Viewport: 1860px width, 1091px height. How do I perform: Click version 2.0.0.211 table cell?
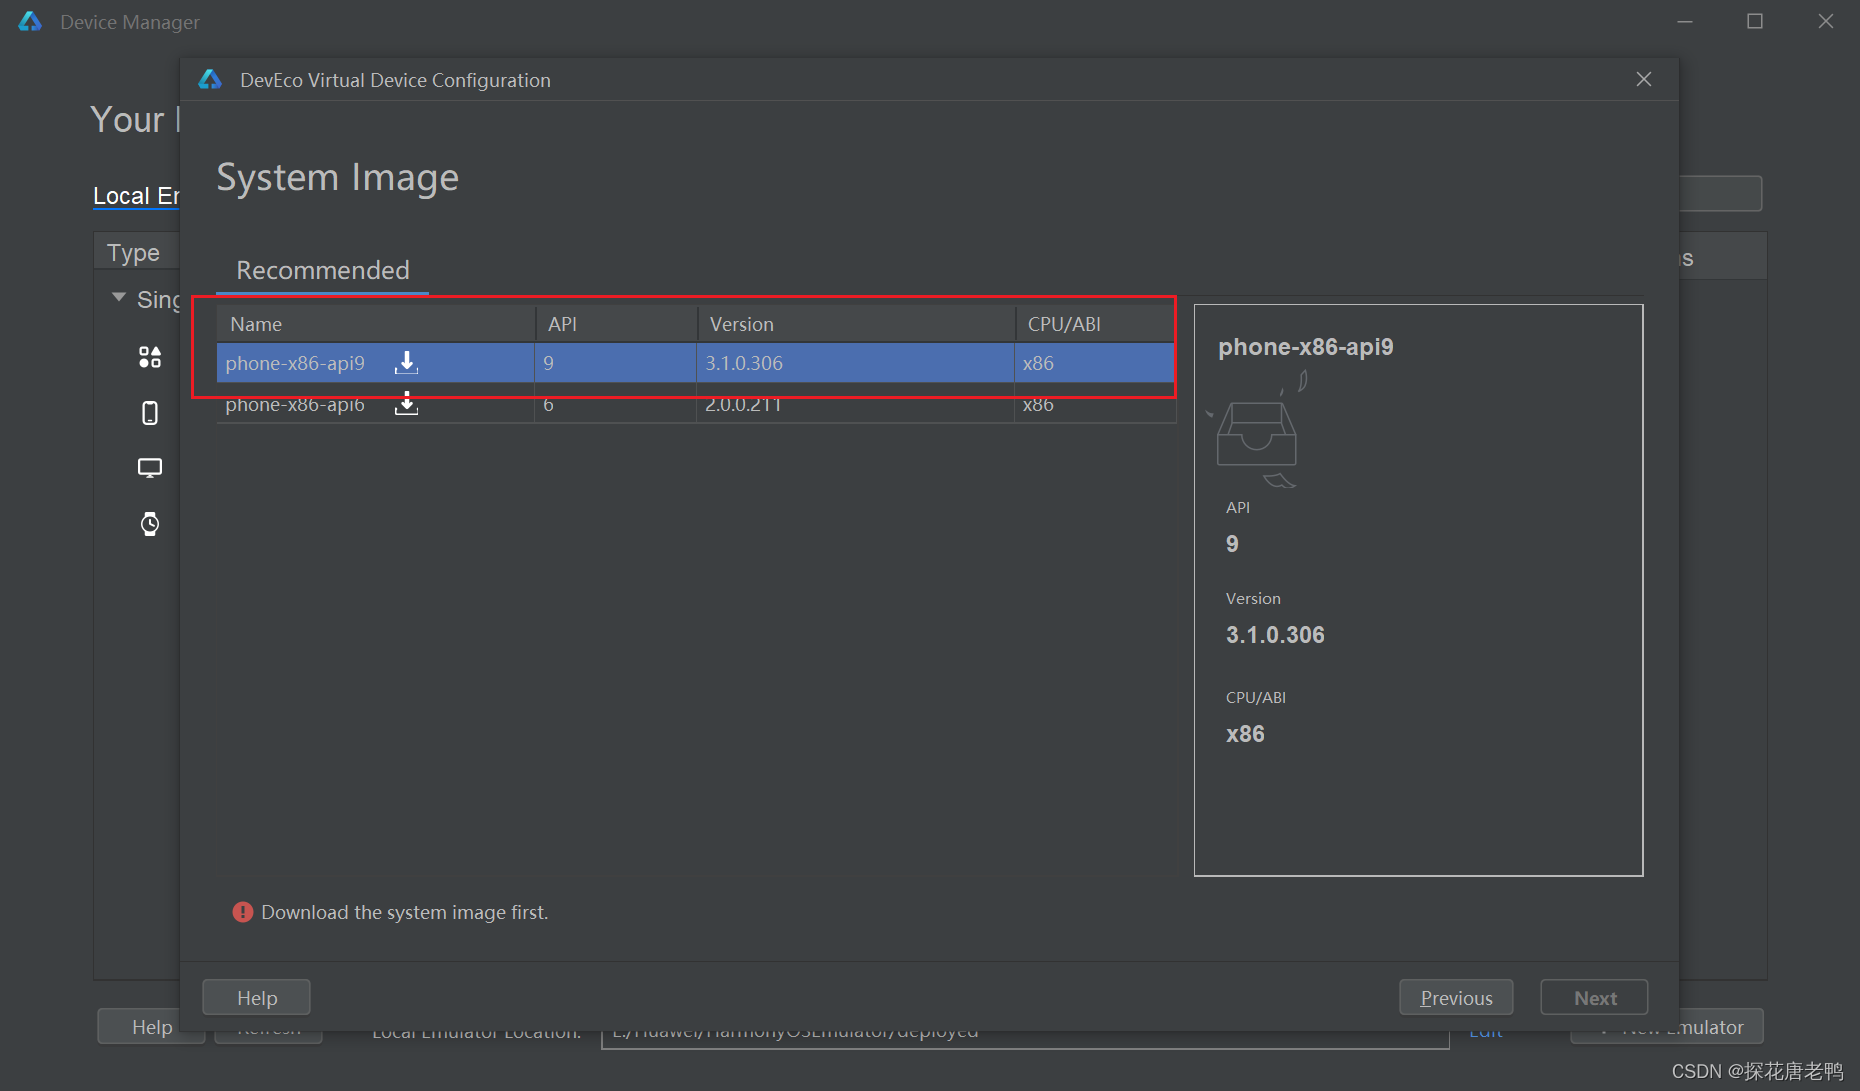point(856,404)
